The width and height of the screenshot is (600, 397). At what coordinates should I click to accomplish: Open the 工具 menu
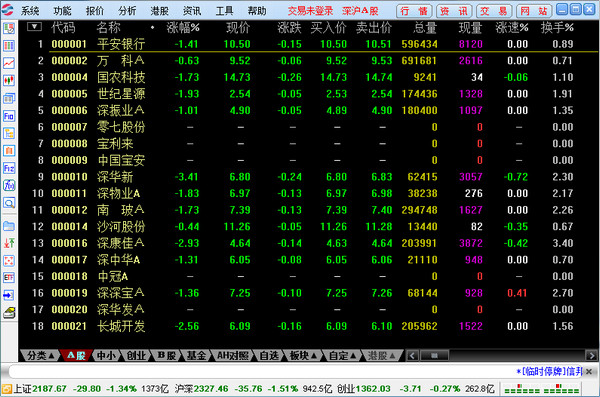click(x=224, y=11)
